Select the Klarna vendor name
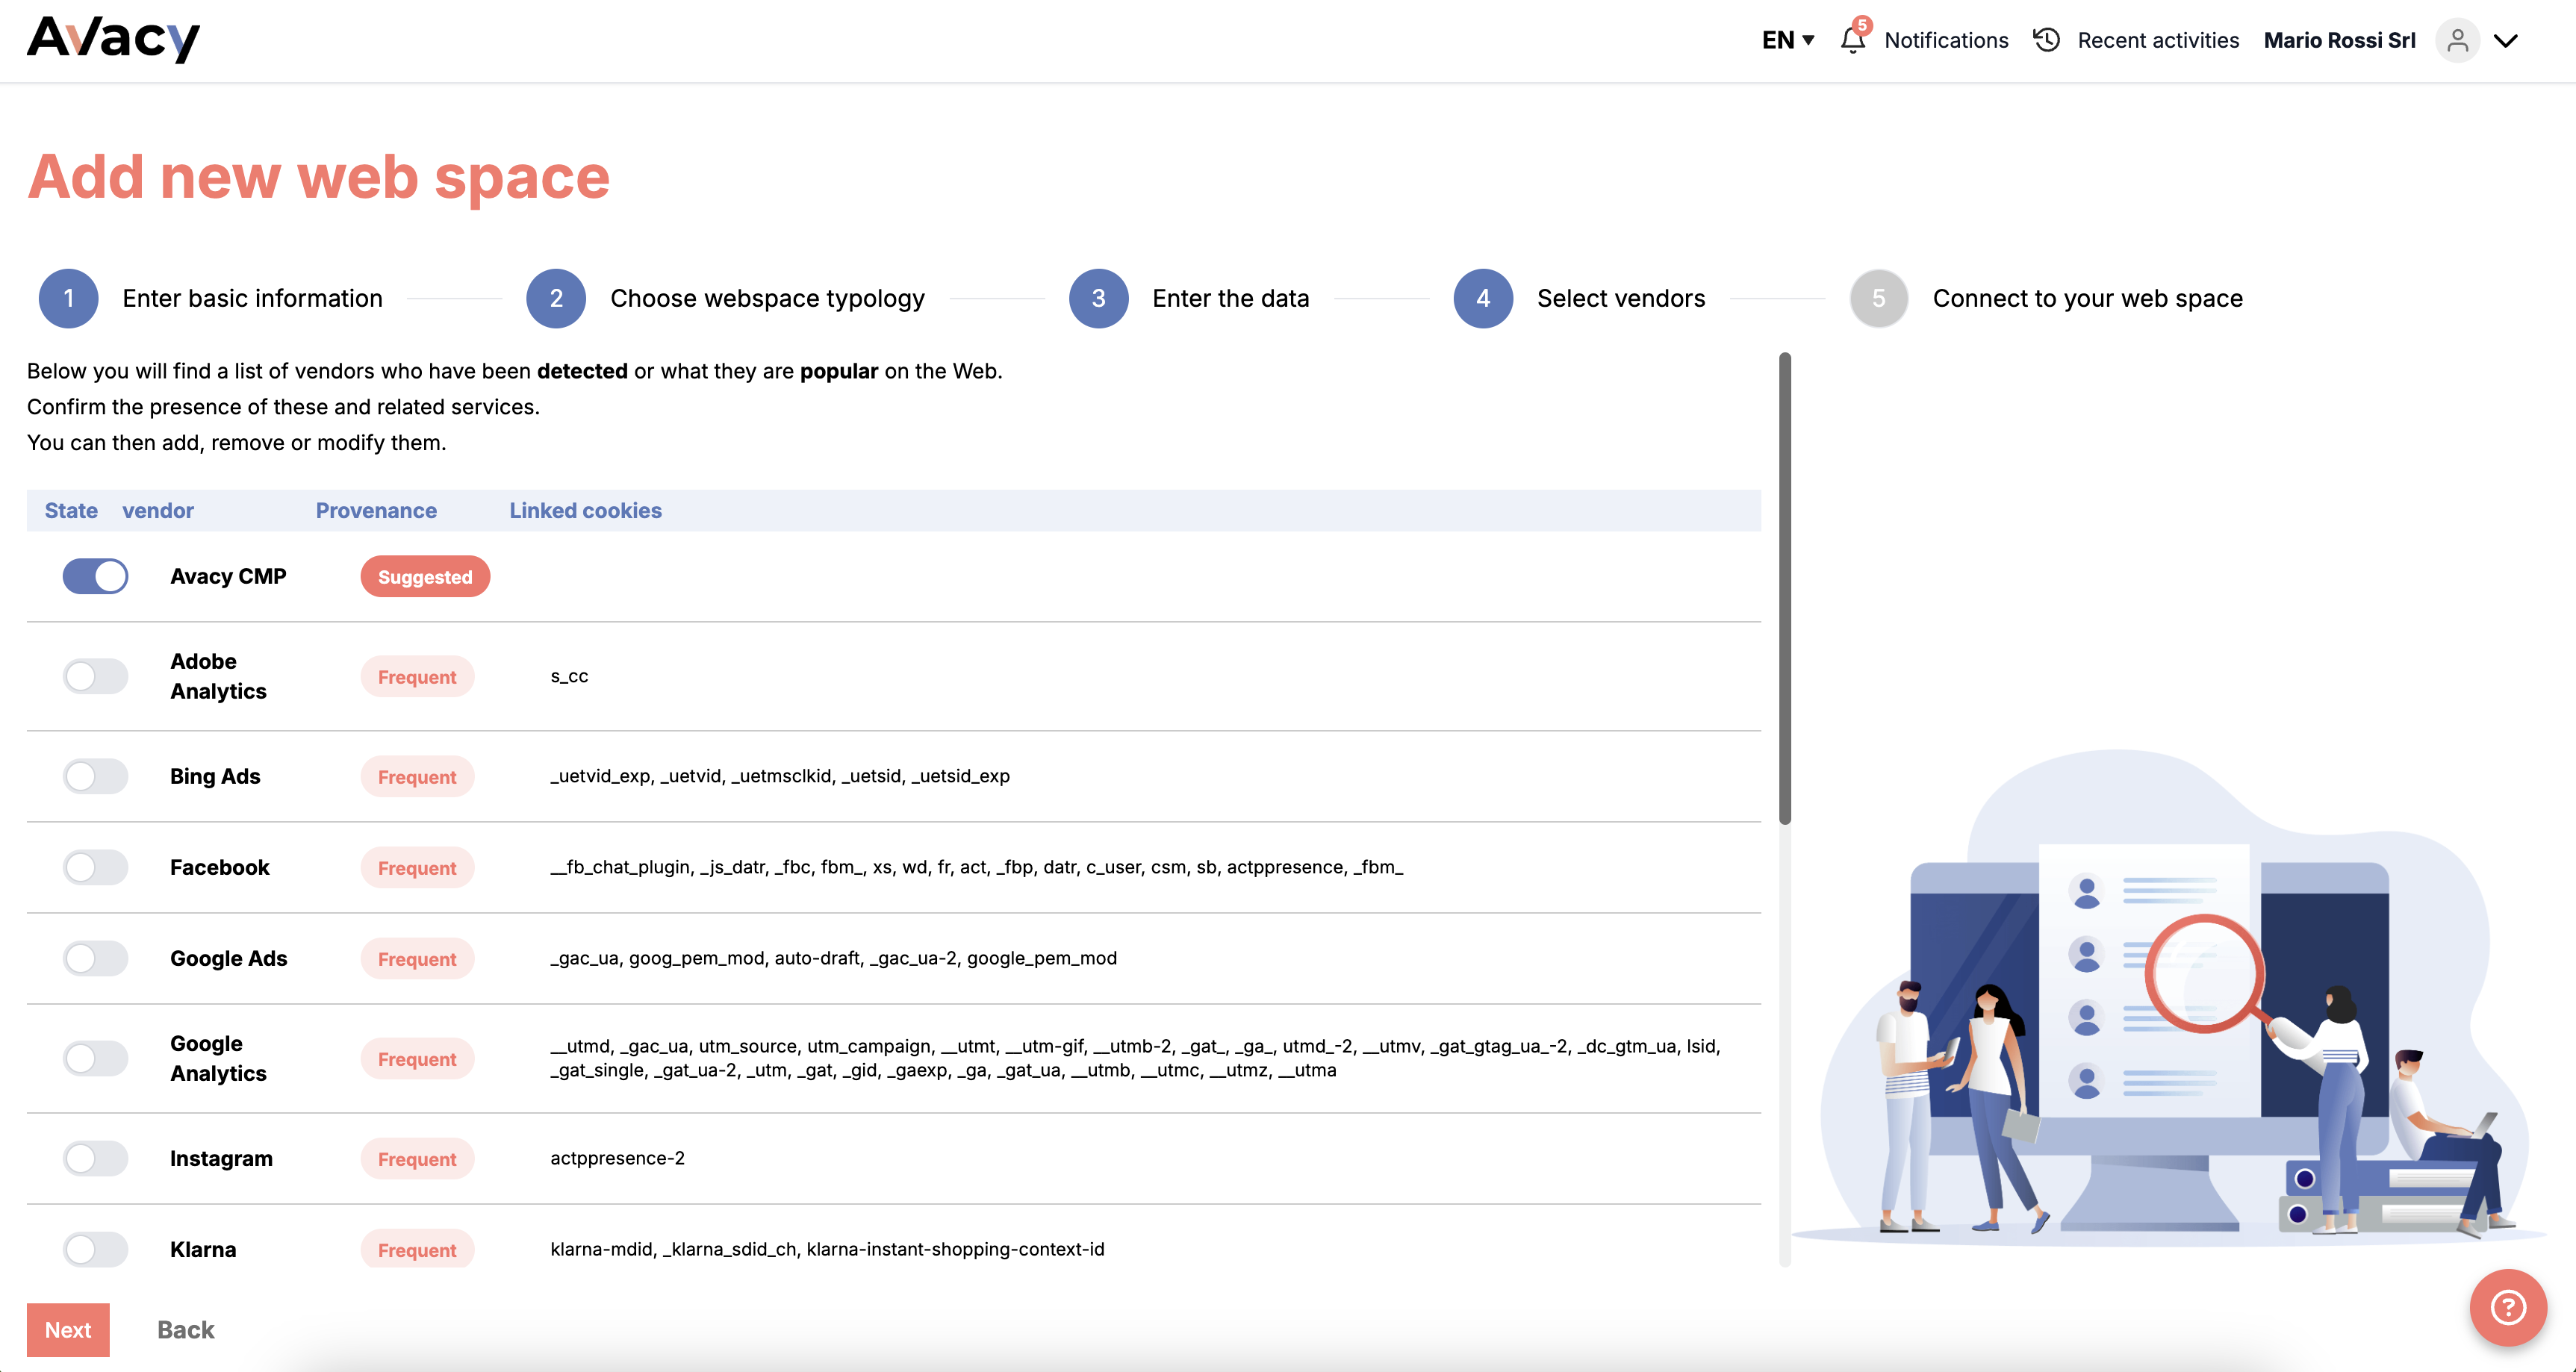 203,1249
